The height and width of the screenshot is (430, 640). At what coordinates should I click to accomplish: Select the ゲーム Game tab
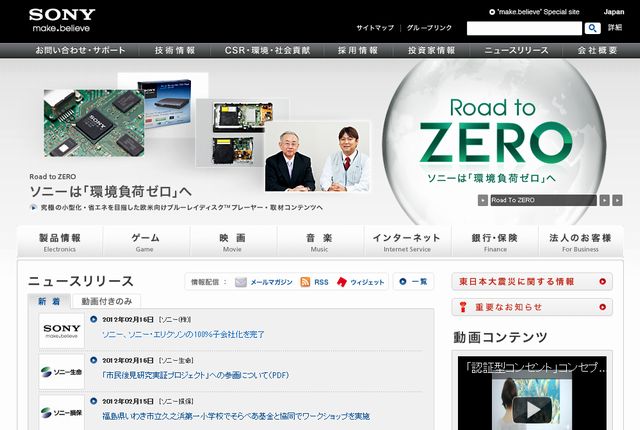145,242
